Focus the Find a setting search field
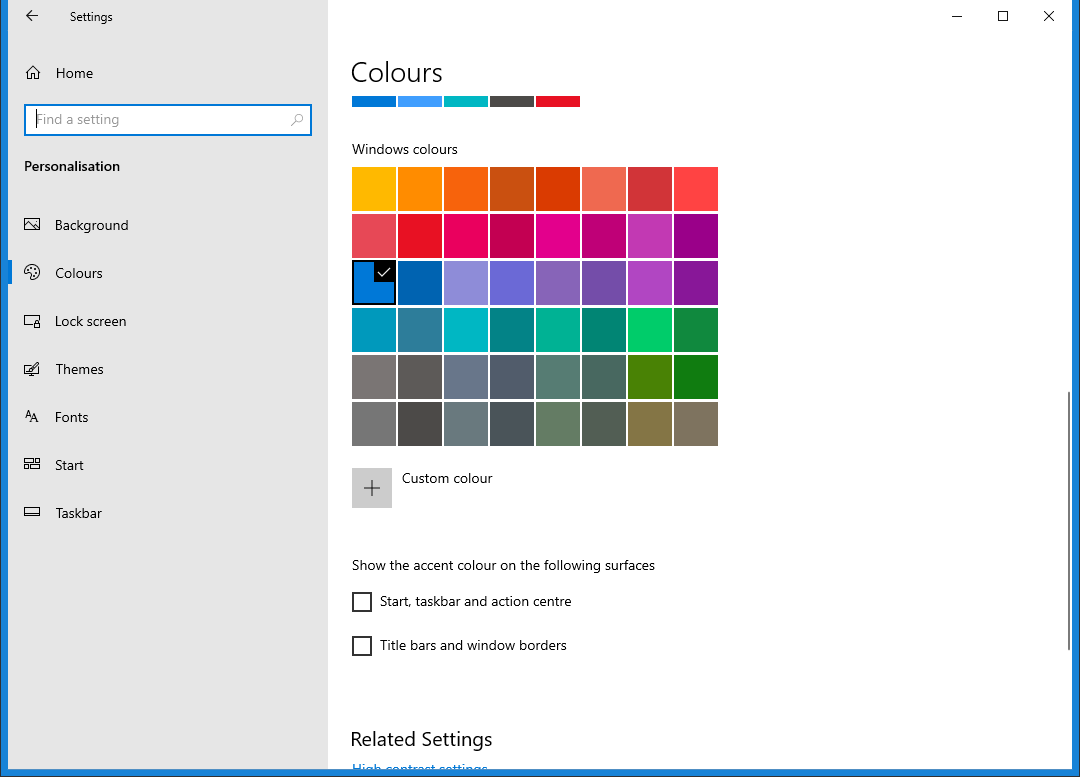Image resolution: width=1080 pixels, height=777 pixels. [x=168, y=120]
